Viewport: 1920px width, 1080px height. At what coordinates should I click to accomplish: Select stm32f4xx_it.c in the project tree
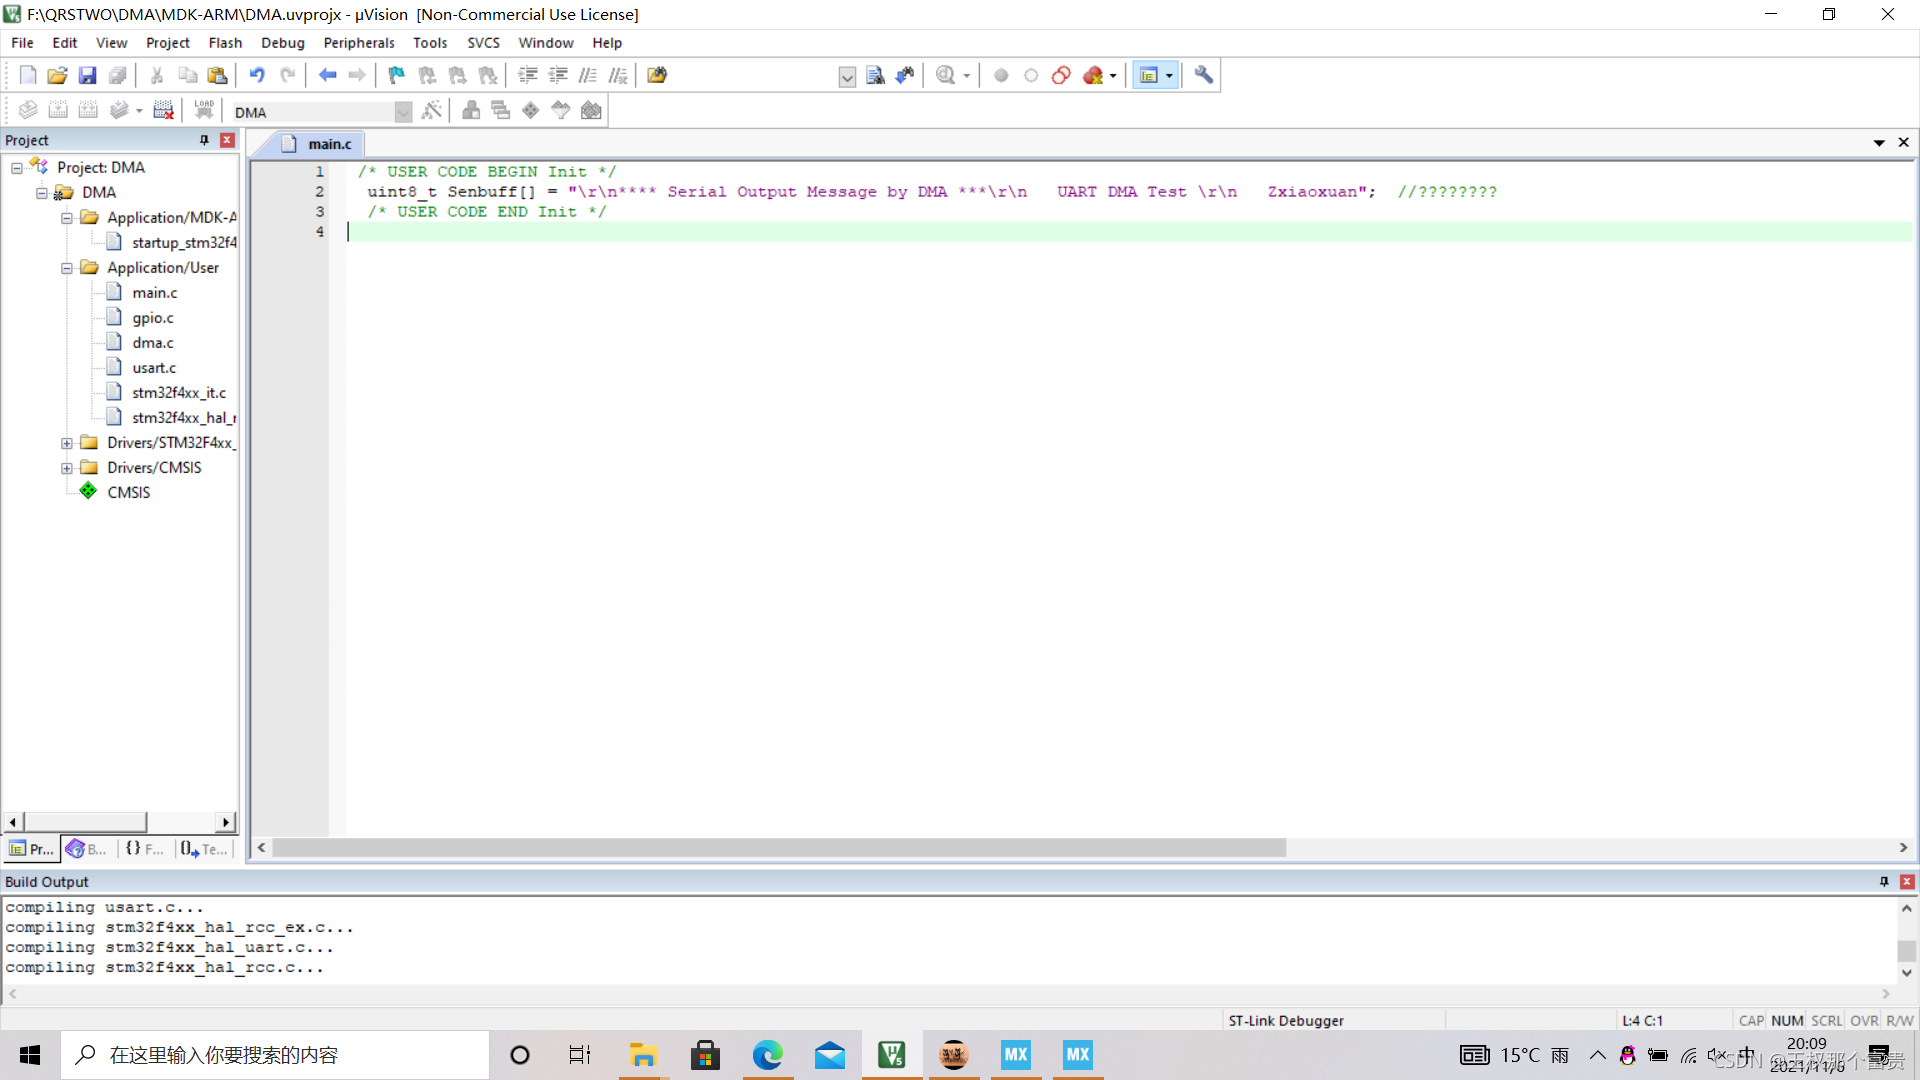point(179,393)
